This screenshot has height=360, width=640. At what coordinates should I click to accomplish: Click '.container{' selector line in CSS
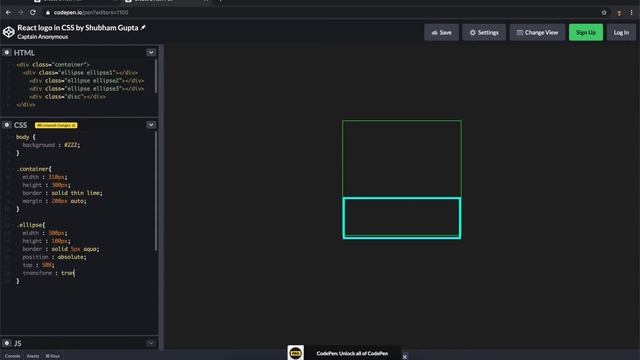coord(34,169)
